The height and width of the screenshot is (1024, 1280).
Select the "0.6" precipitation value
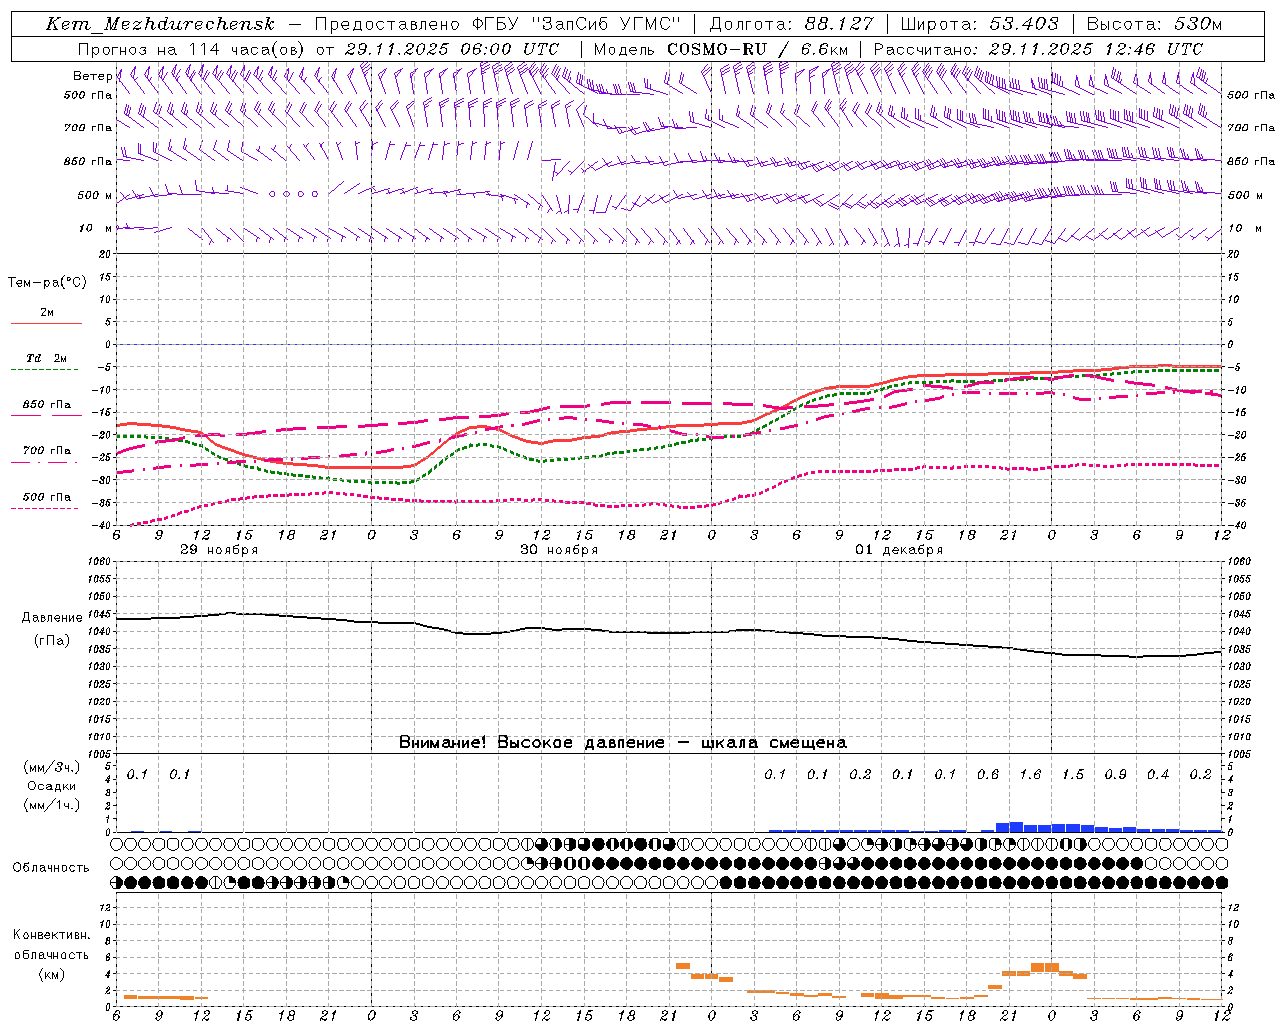pyautogui.click(x=988, y=775)
